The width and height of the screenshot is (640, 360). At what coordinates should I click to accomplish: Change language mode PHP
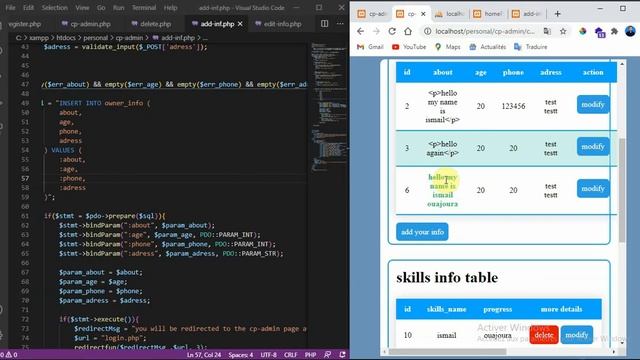pyautogui.click(x=310, y=355)
